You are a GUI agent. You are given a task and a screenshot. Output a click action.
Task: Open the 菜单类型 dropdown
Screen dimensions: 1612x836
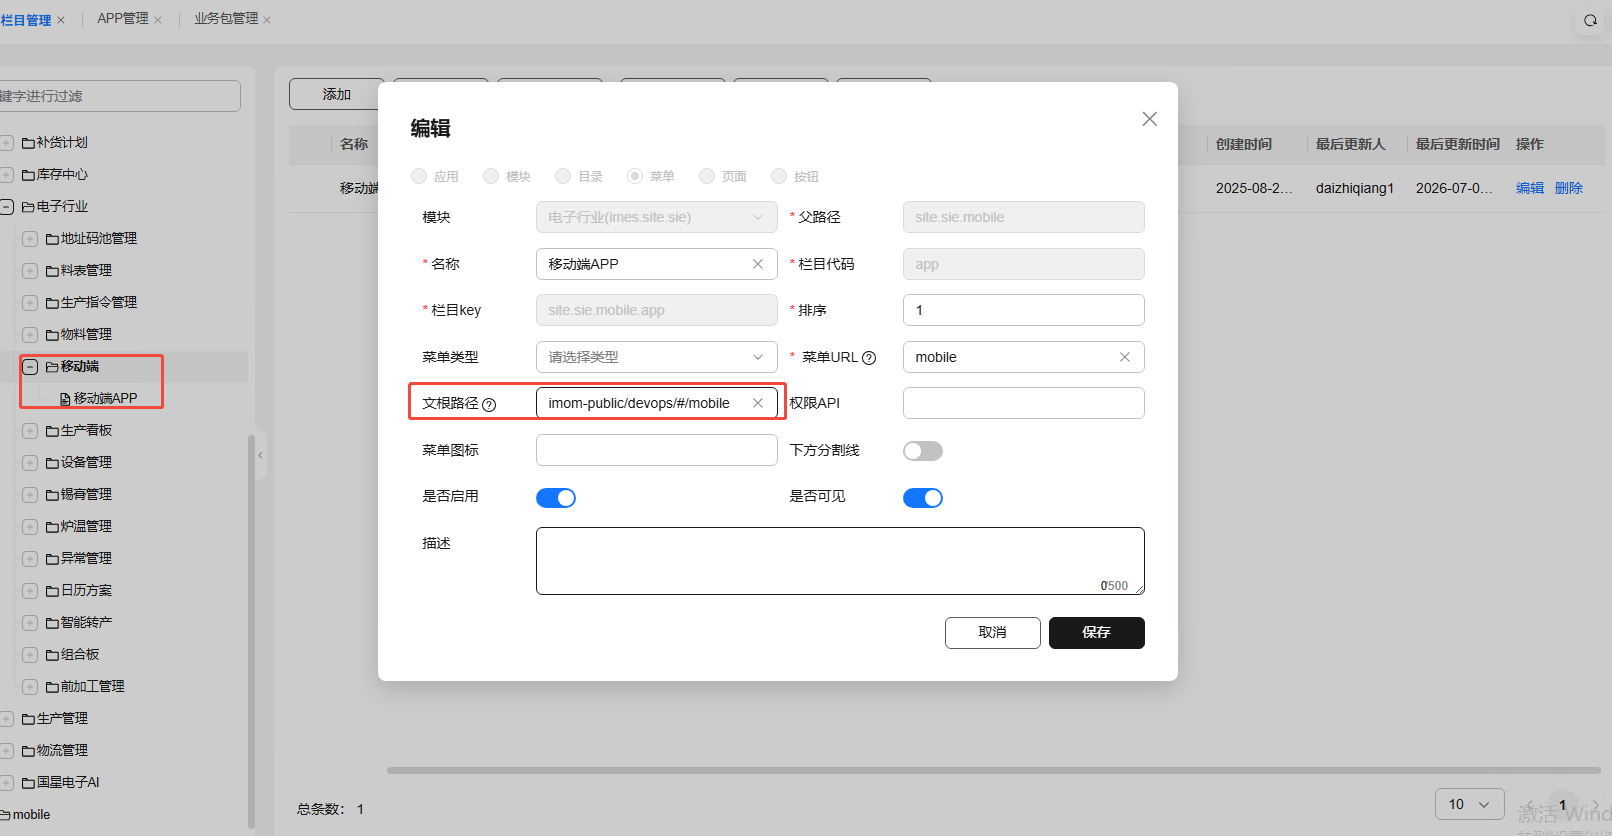click(657, 357)
